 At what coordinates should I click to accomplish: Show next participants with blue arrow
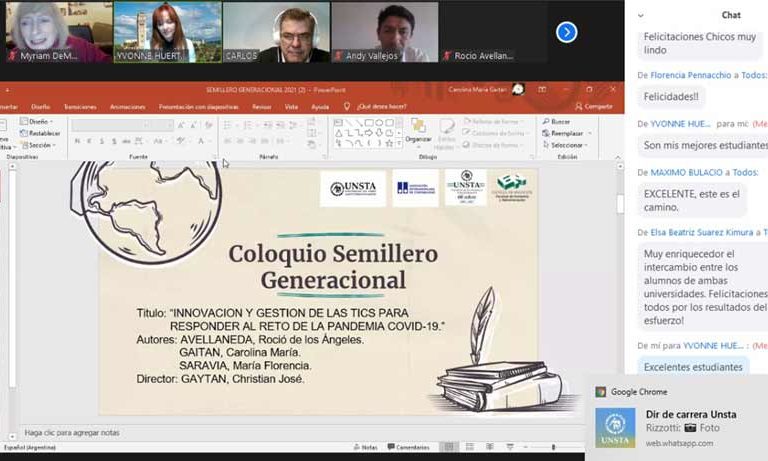point(566,32)
